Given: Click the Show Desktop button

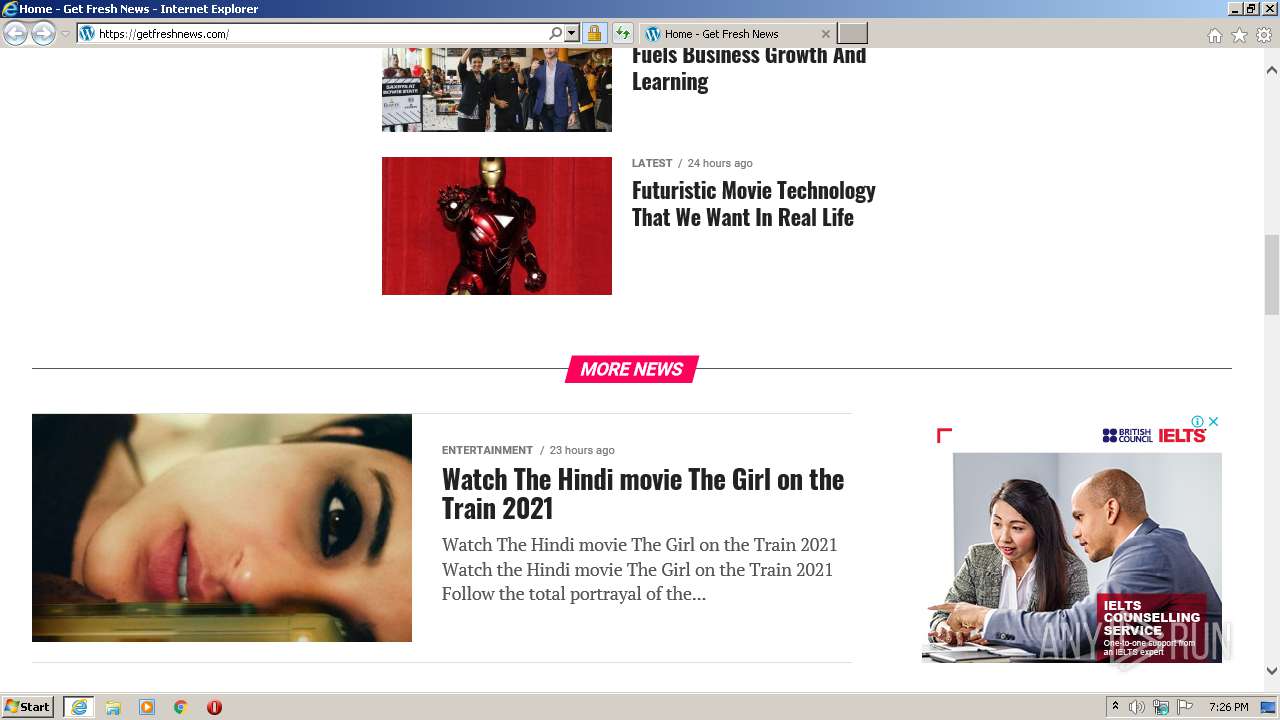Looking at the screenshot, I should [1269, 707].
